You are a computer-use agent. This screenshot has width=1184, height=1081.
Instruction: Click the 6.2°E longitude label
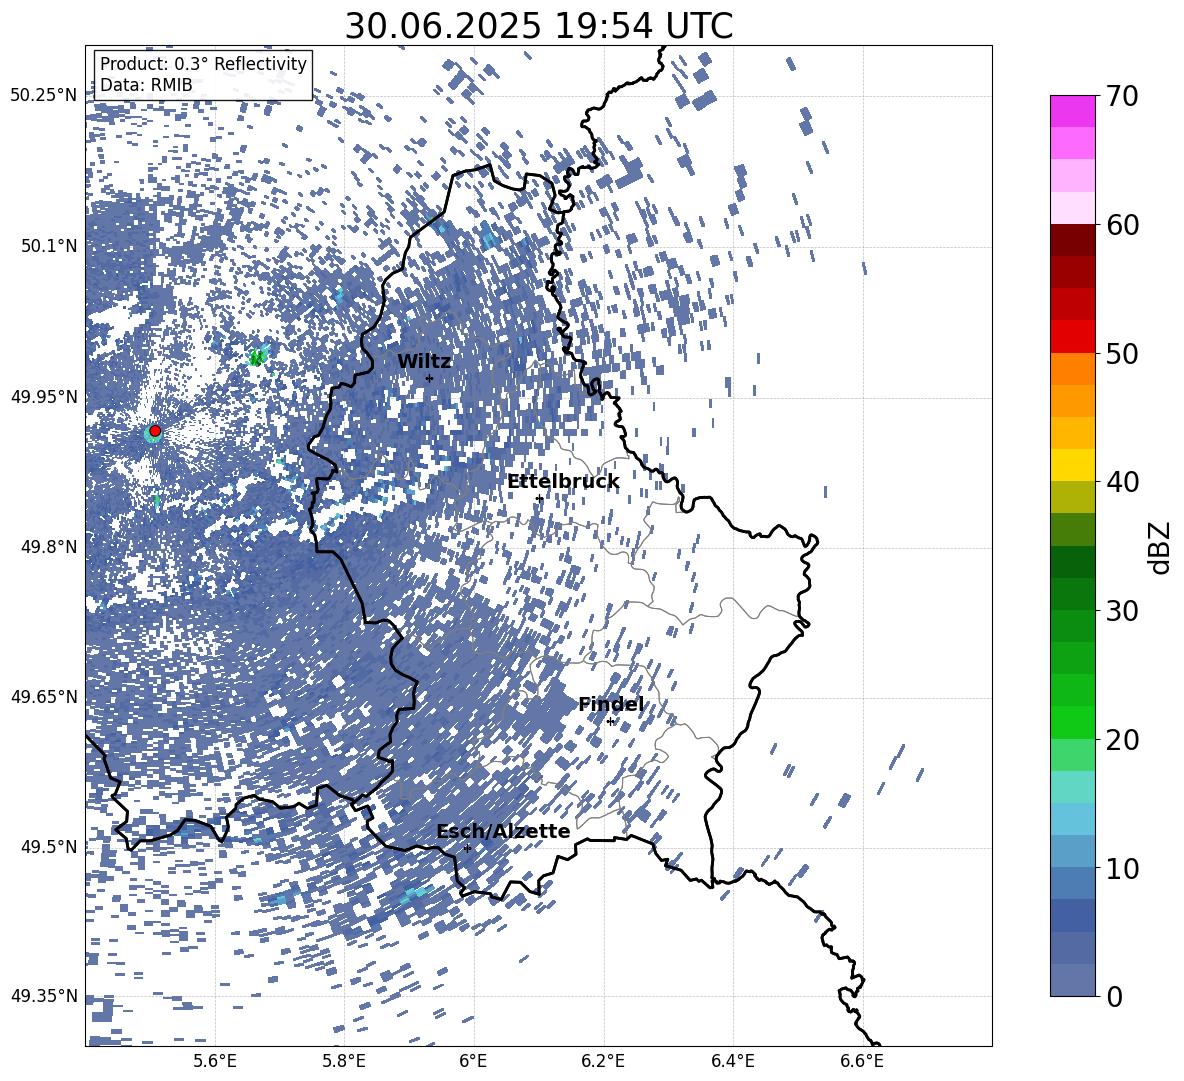click(603, 1061)
